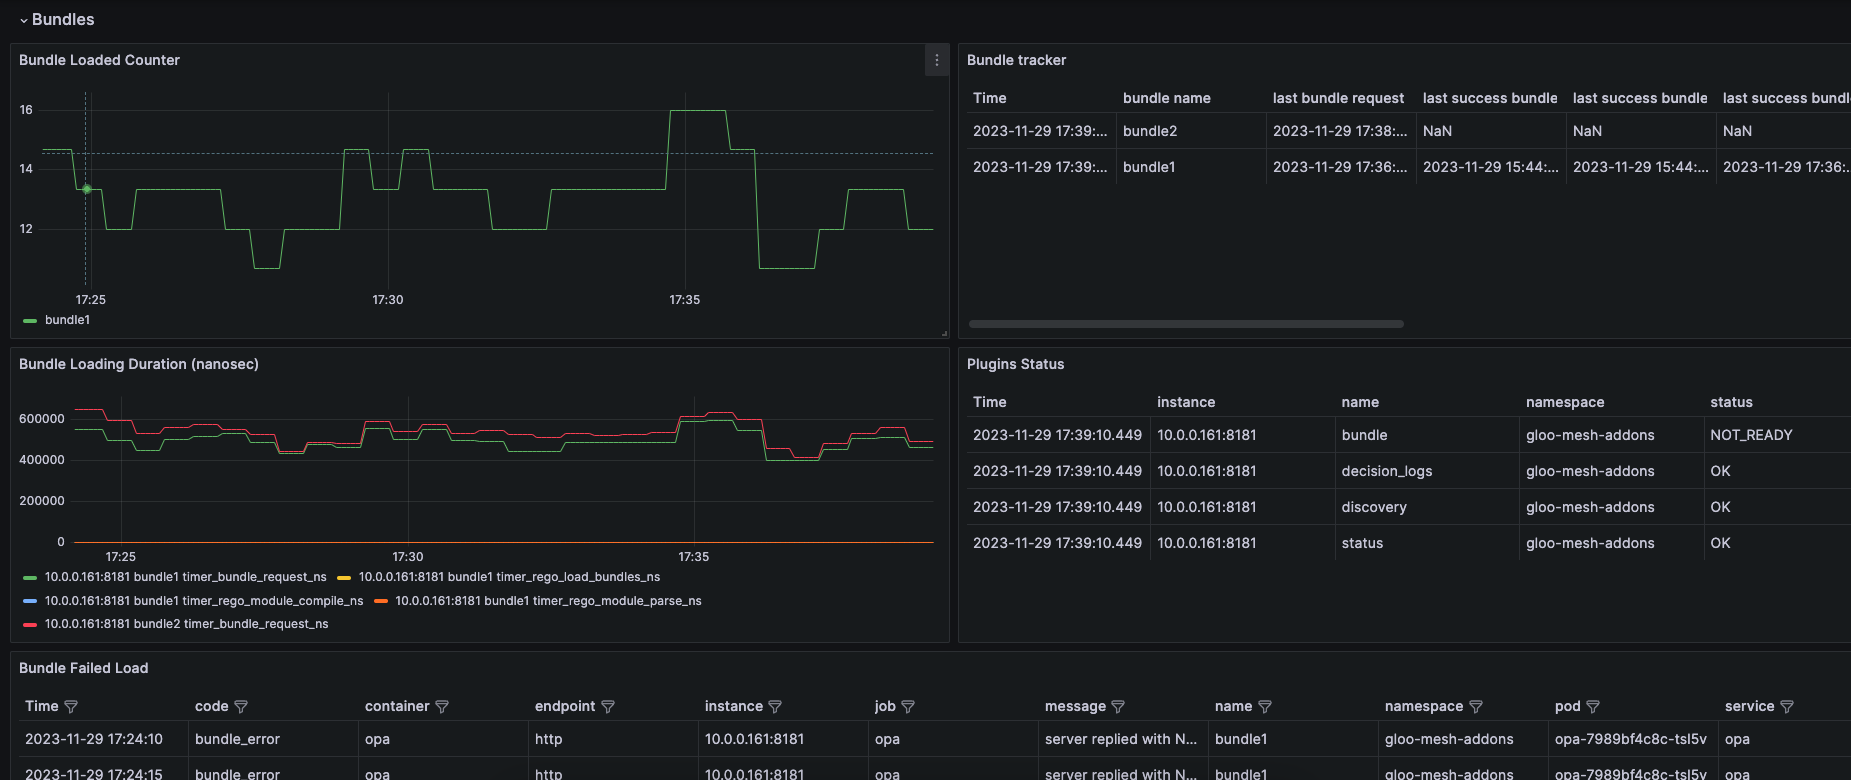The width and height of the screenshot is (1851, 780).
Task: Sort Bundle tracker by Time column
Action: pyautogui.click(x=990, y=98)
